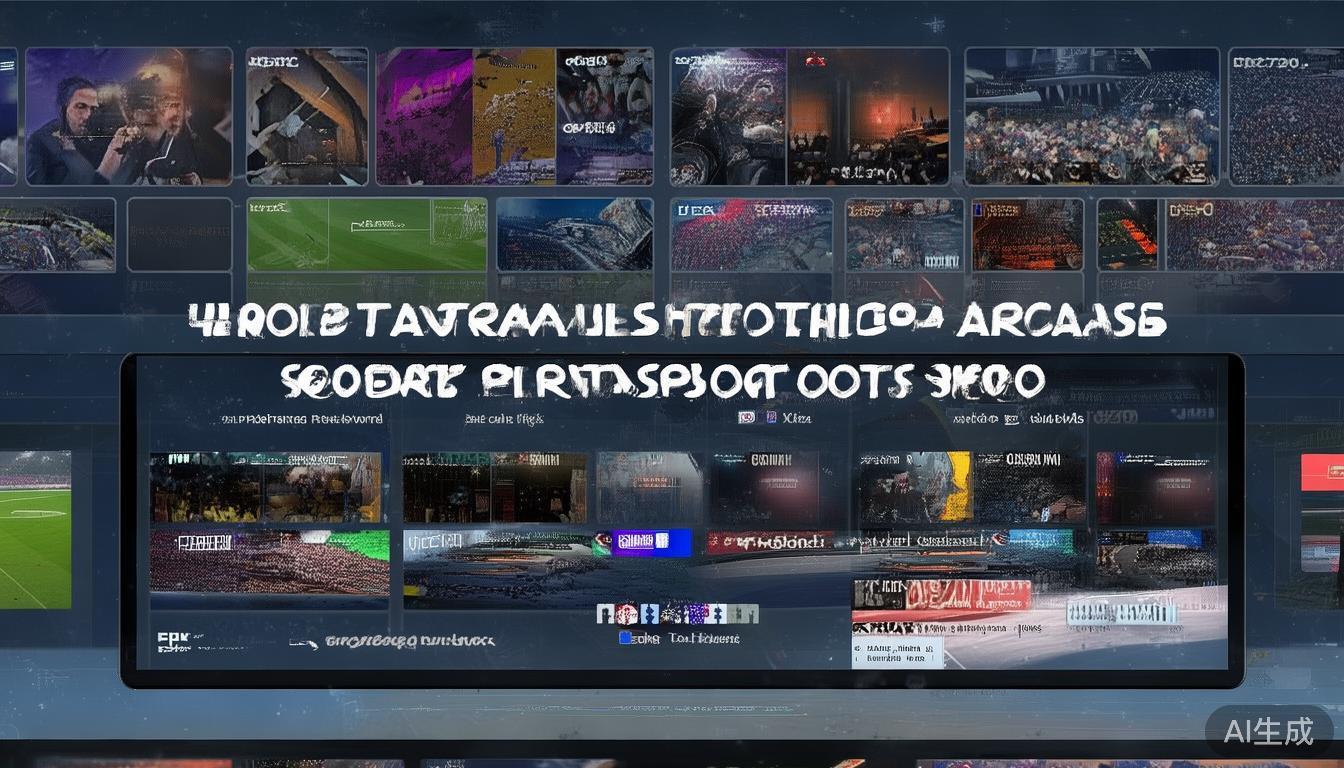Open the thumbnail with orange glowing fire scene
The width and height of the screenshot is (1344, 768).
coord(867,117)
